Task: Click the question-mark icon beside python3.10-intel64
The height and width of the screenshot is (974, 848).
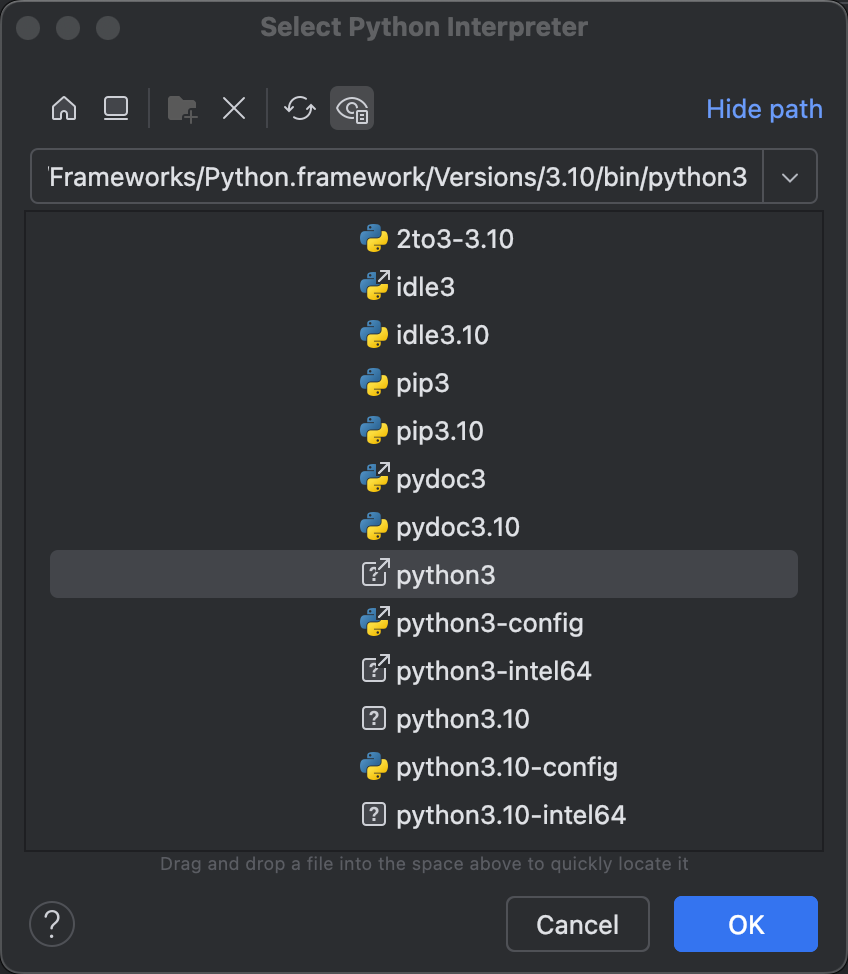Action: 374,814
